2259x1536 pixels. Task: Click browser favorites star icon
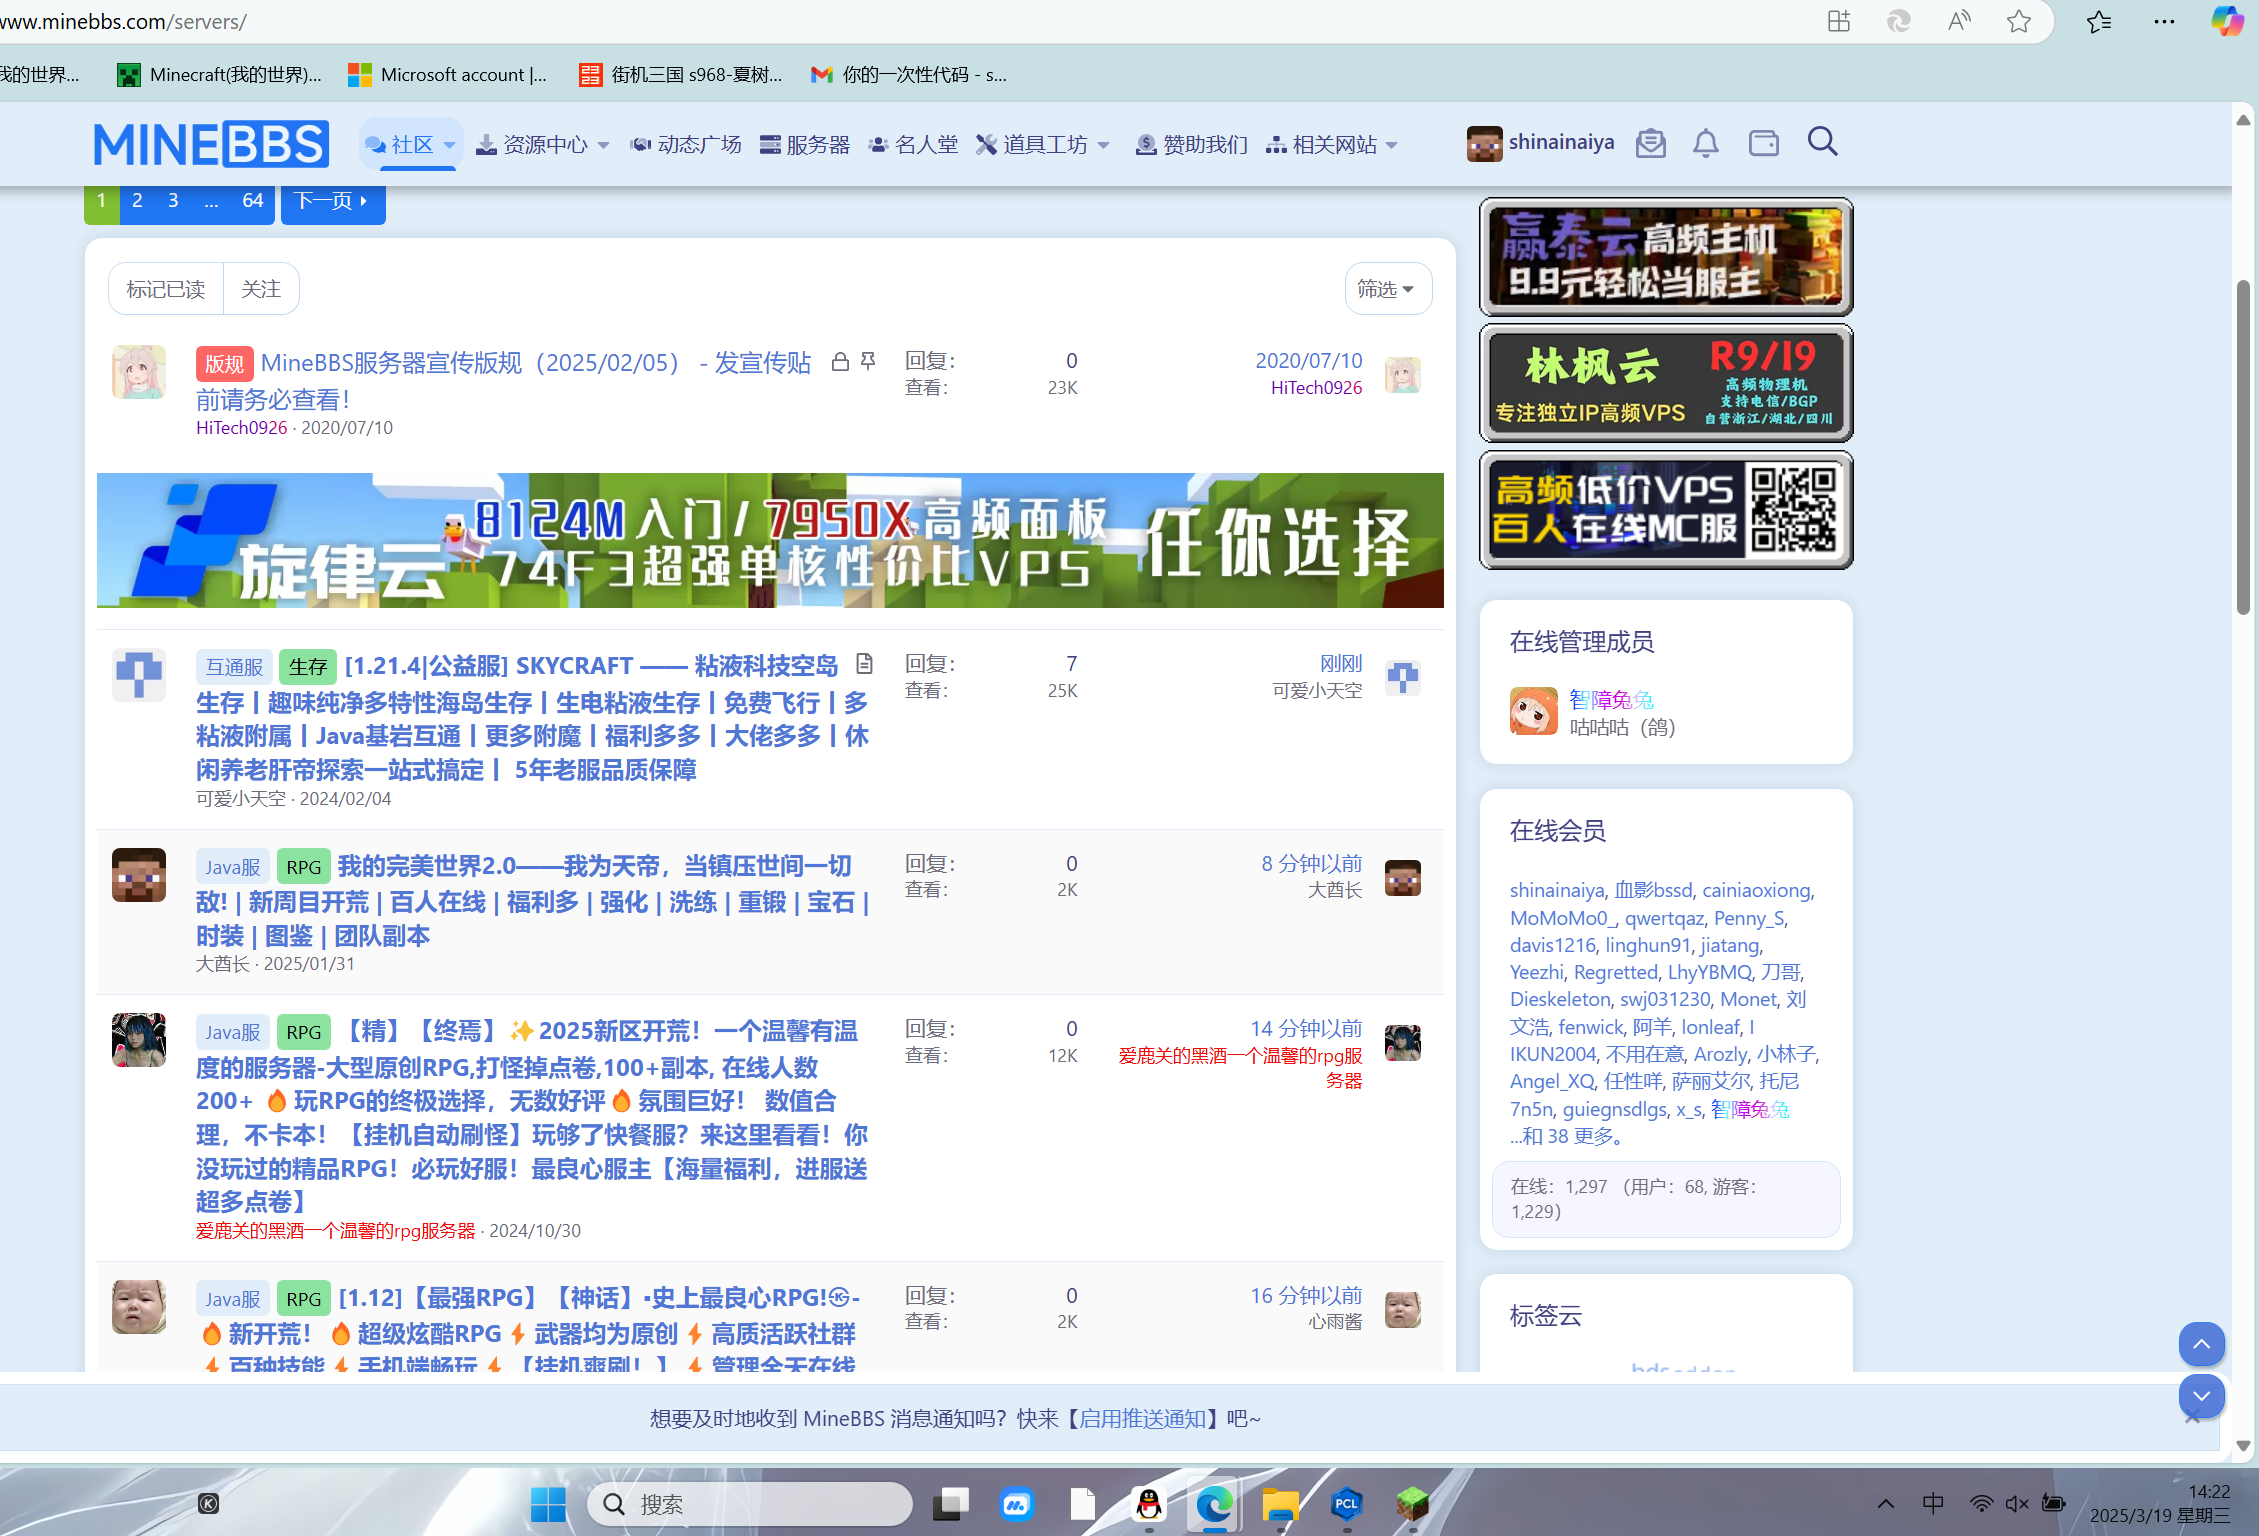2018,21
